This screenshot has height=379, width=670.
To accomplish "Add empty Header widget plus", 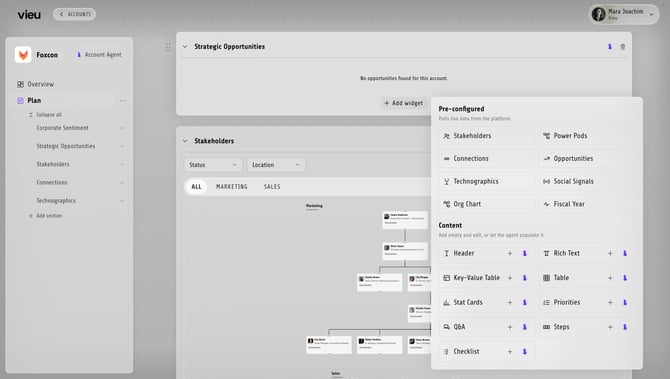I will pos(510,253).
